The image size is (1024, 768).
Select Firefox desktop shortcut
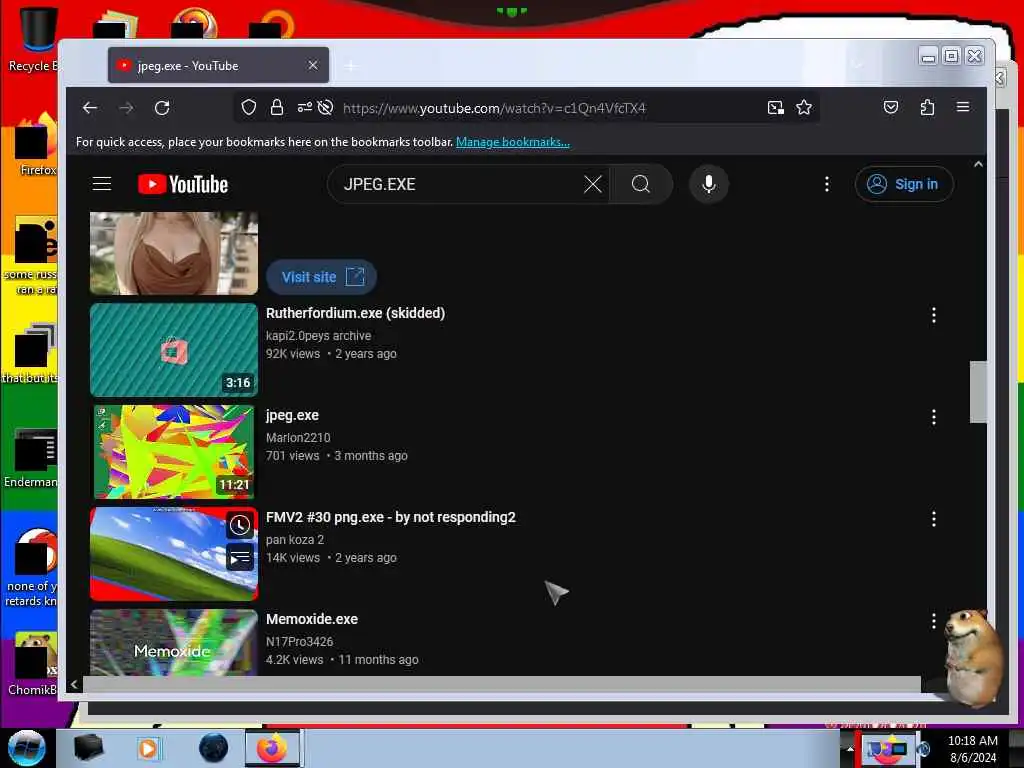(36, 145)
